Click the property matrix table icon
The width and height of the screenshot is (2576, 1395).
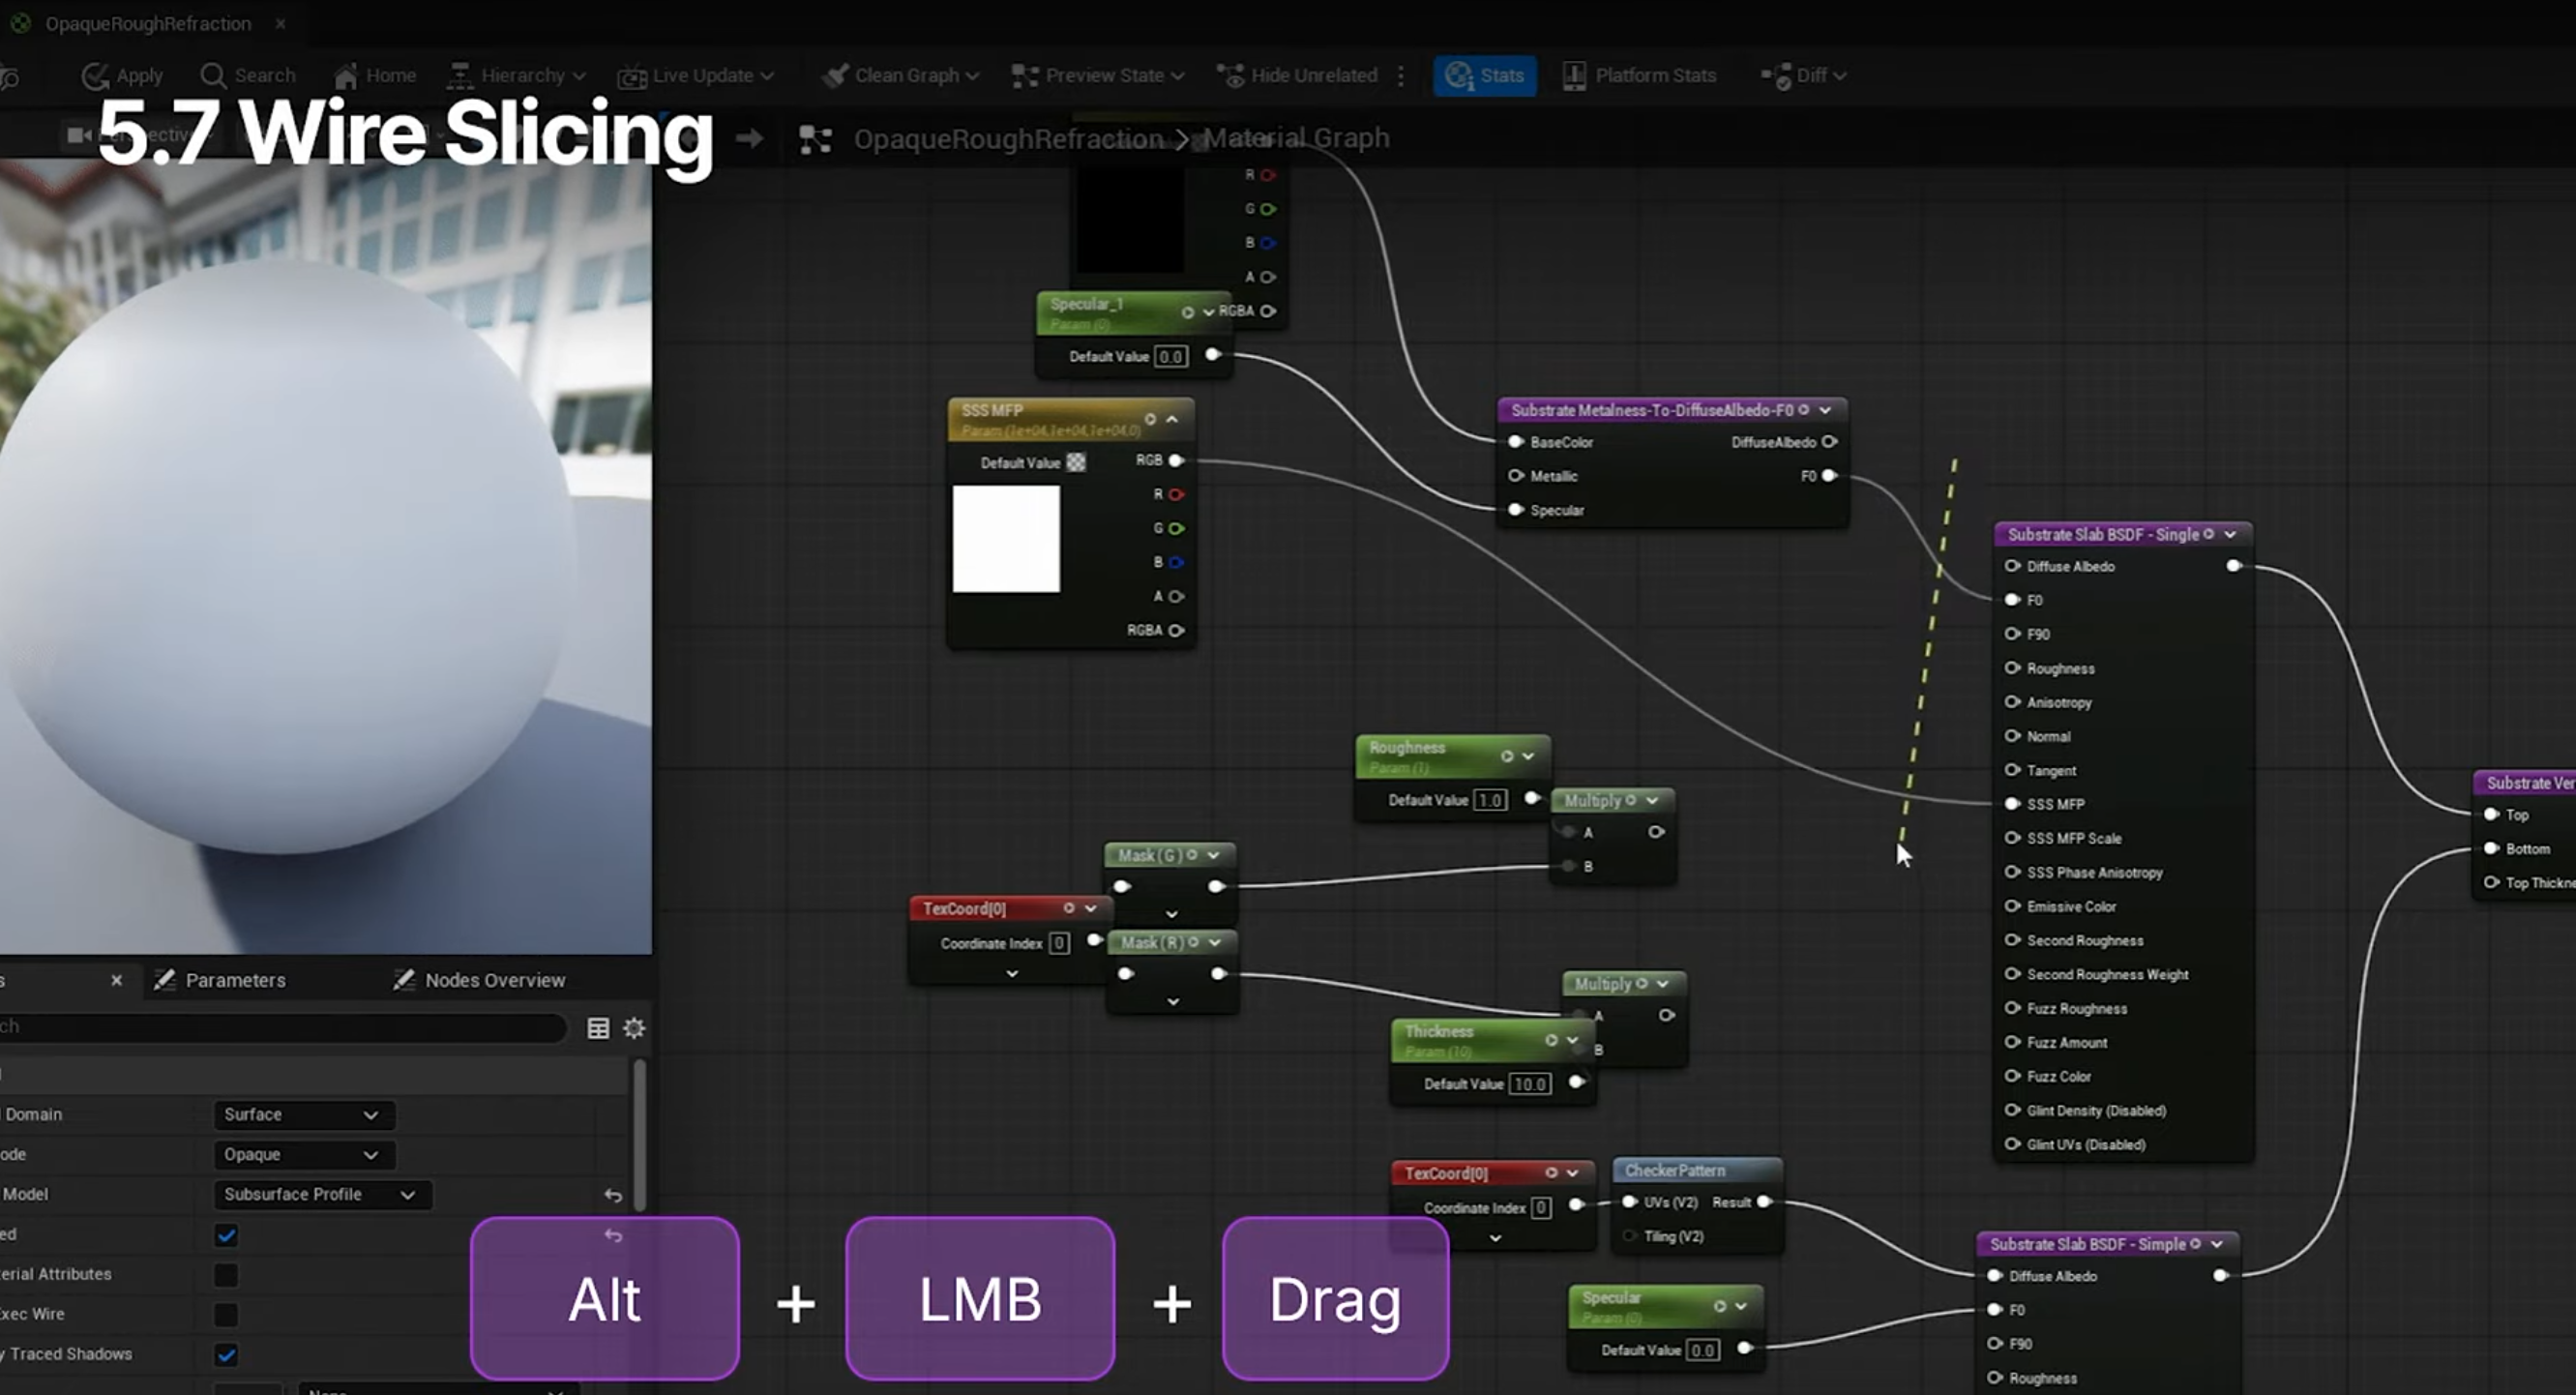[x=598, y=1028]
